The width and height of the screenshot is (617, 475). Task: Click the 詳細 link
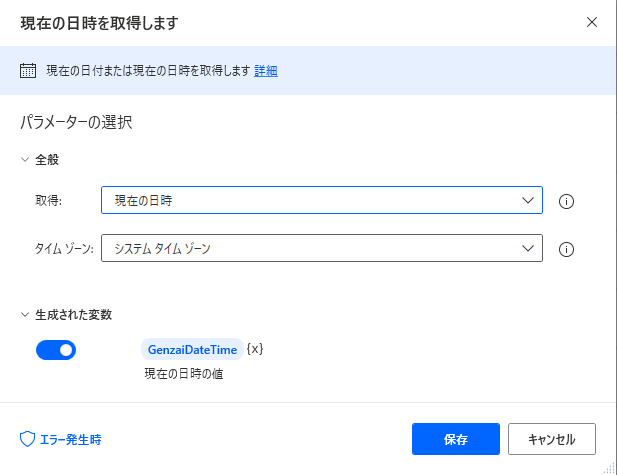266,71
